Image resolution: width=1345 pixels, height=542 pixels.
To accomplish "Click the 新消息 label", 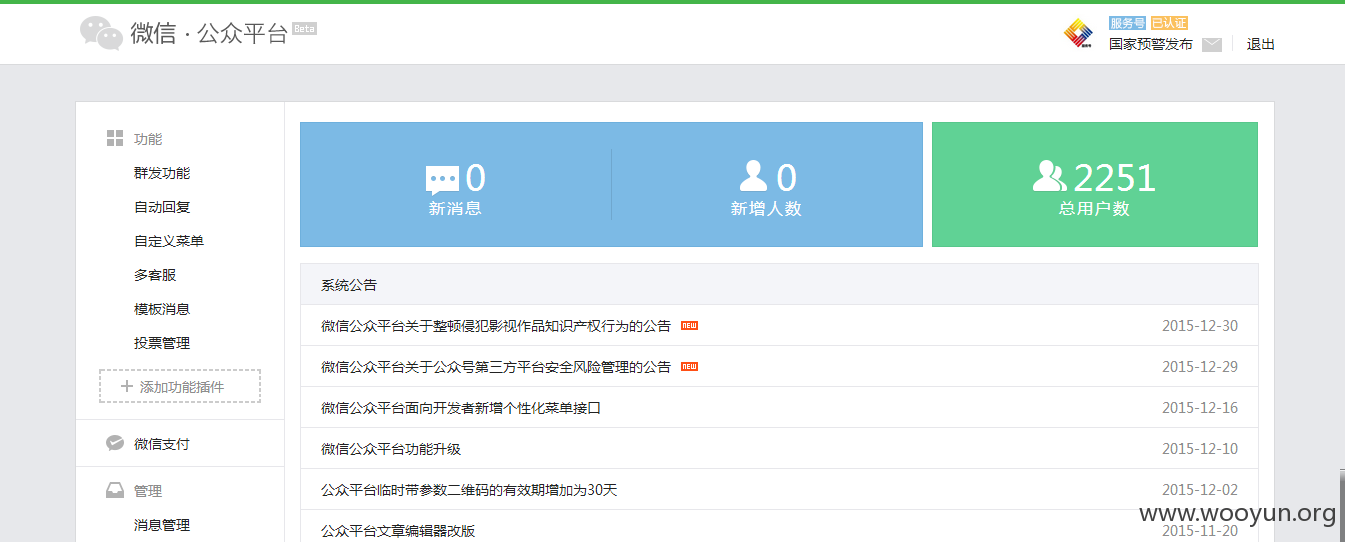I will [455, 209].
